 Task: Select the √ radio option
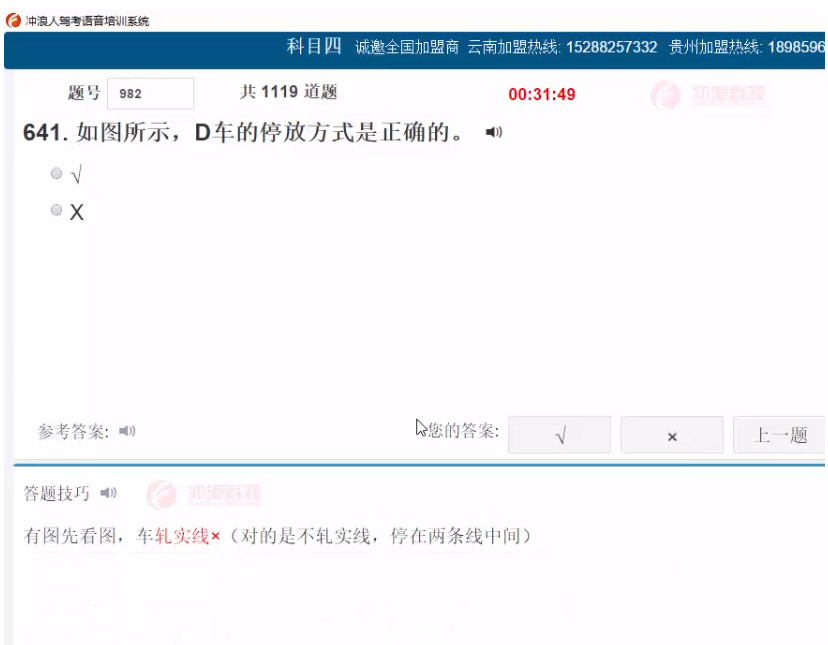56,174
